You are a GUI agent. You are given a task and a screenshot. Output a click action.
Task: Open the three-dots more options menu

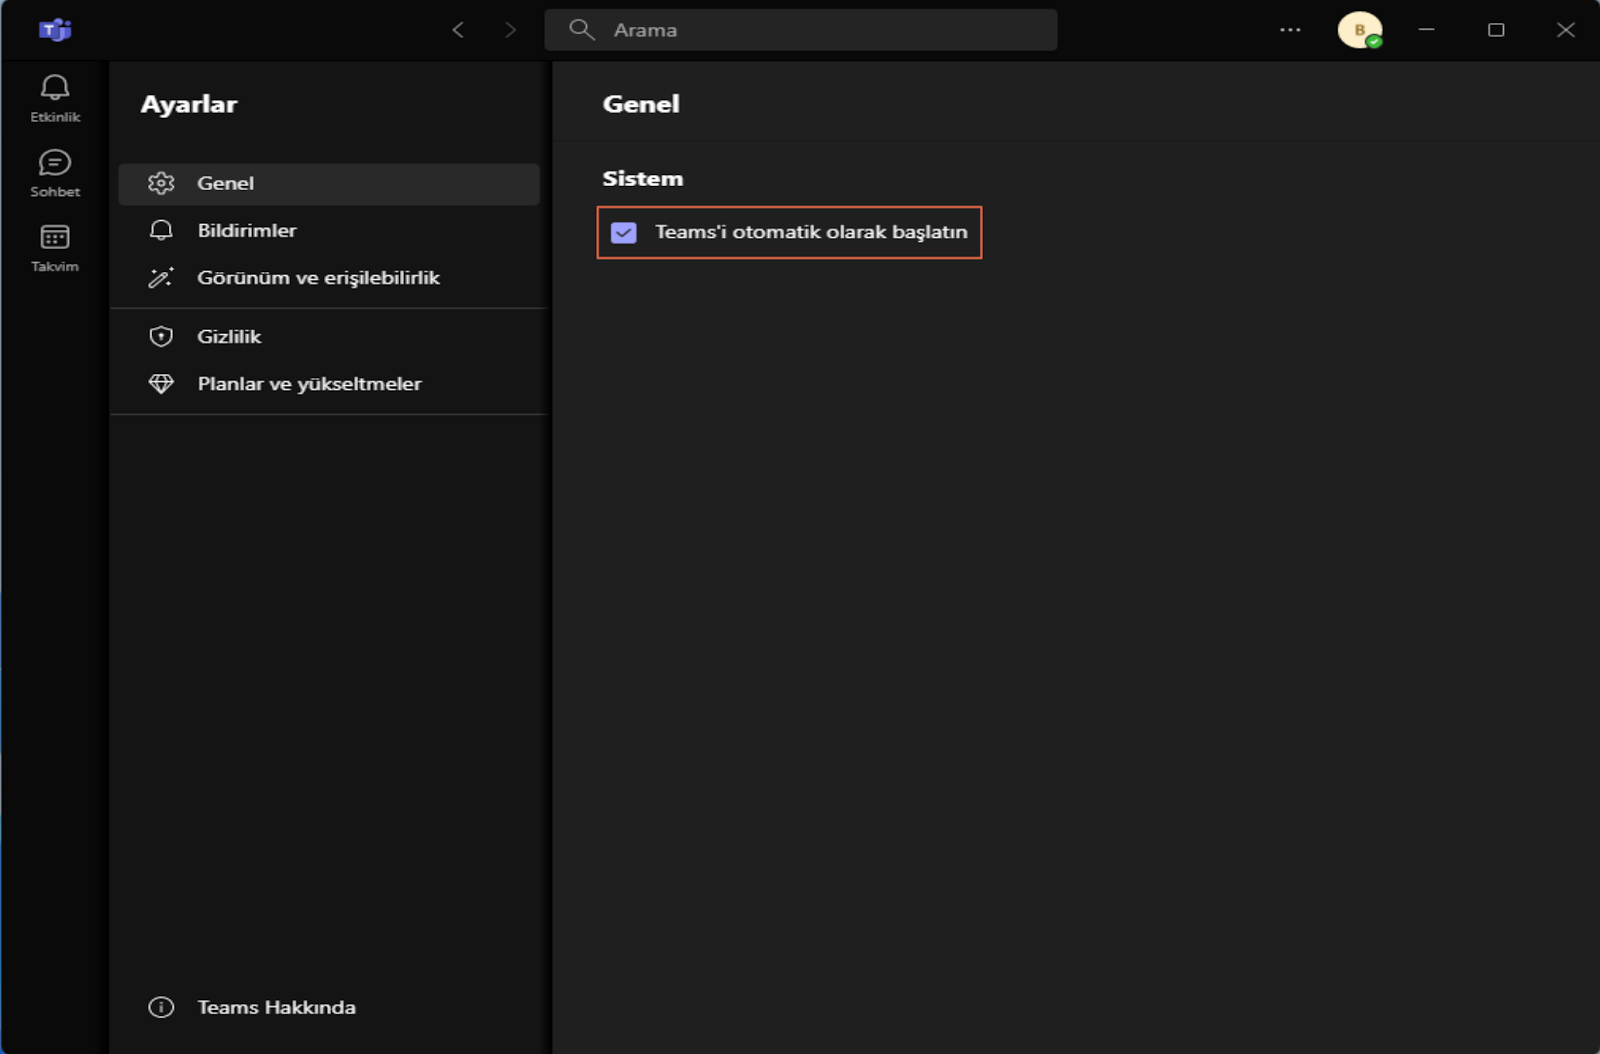pyautogui.click(x=1290, y=30)
